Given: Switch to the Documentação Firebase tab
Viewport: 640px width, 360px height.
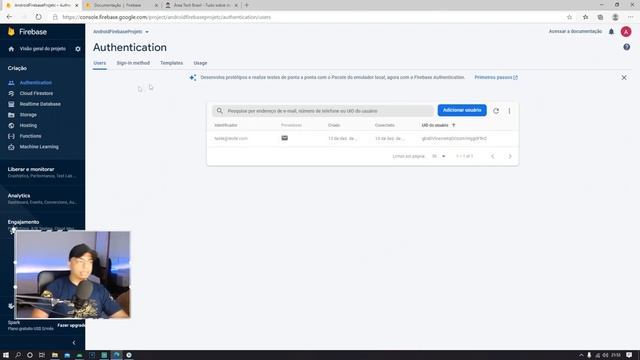Looking at the screenshot, I should coord(121,5).
